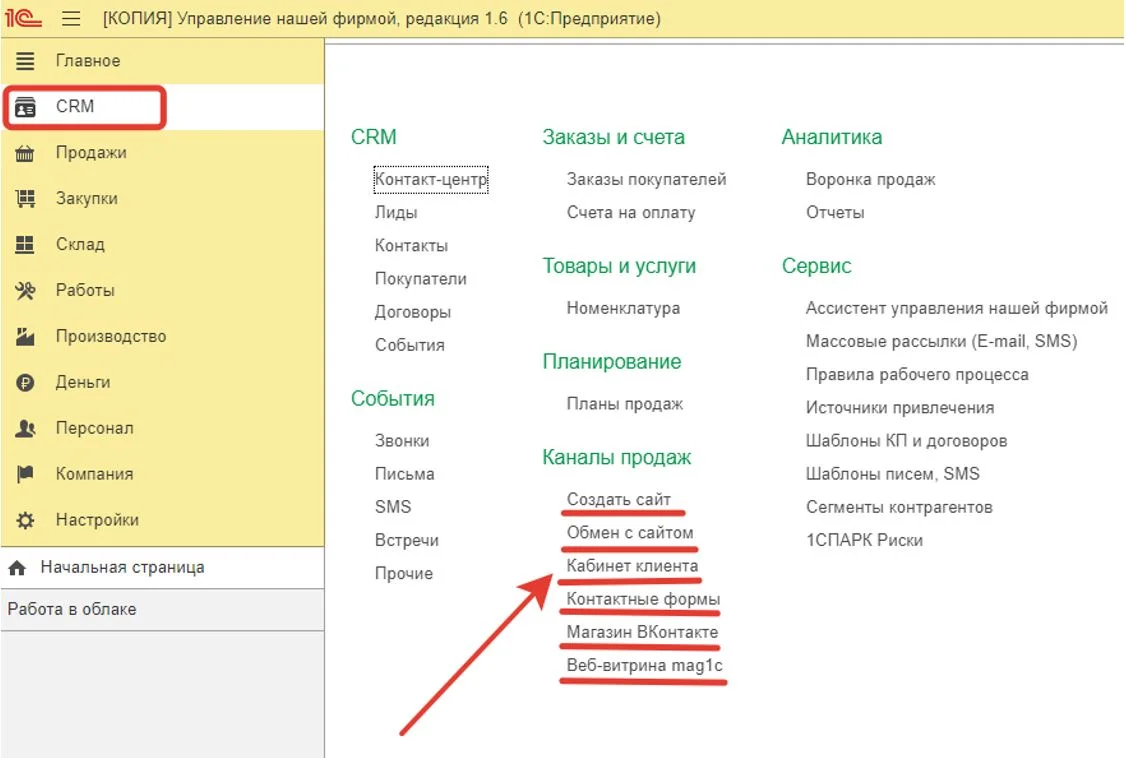Open the Деньги section
Screen dimensions: 1126x758
pos(162,383)
